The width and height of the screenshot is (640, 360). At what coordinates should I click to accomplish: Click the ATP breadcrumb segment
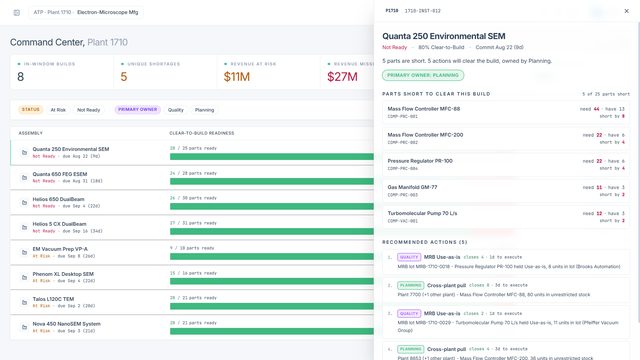click(x=38, y=12)
